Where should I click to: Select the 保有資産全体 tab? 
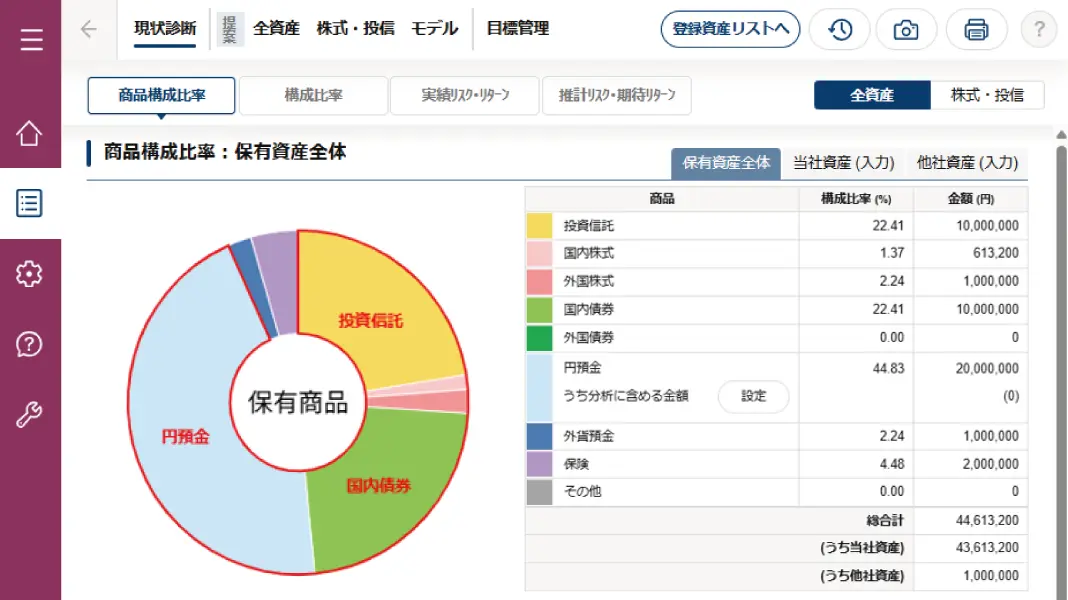[x=726, y=163]
